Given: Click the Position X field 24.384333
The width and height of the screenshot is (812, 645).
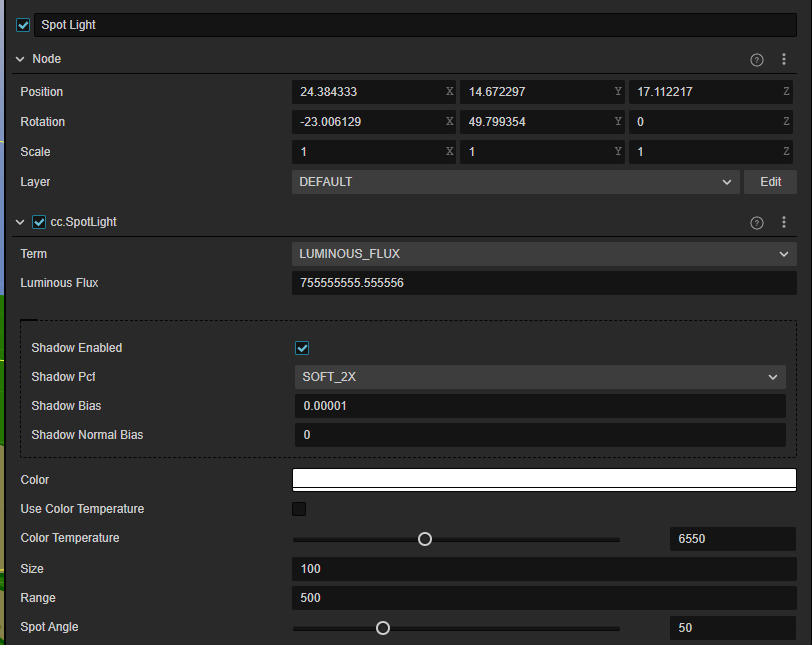Looking at the screenshot, I should pyautogui.click(x=373, y=92).
